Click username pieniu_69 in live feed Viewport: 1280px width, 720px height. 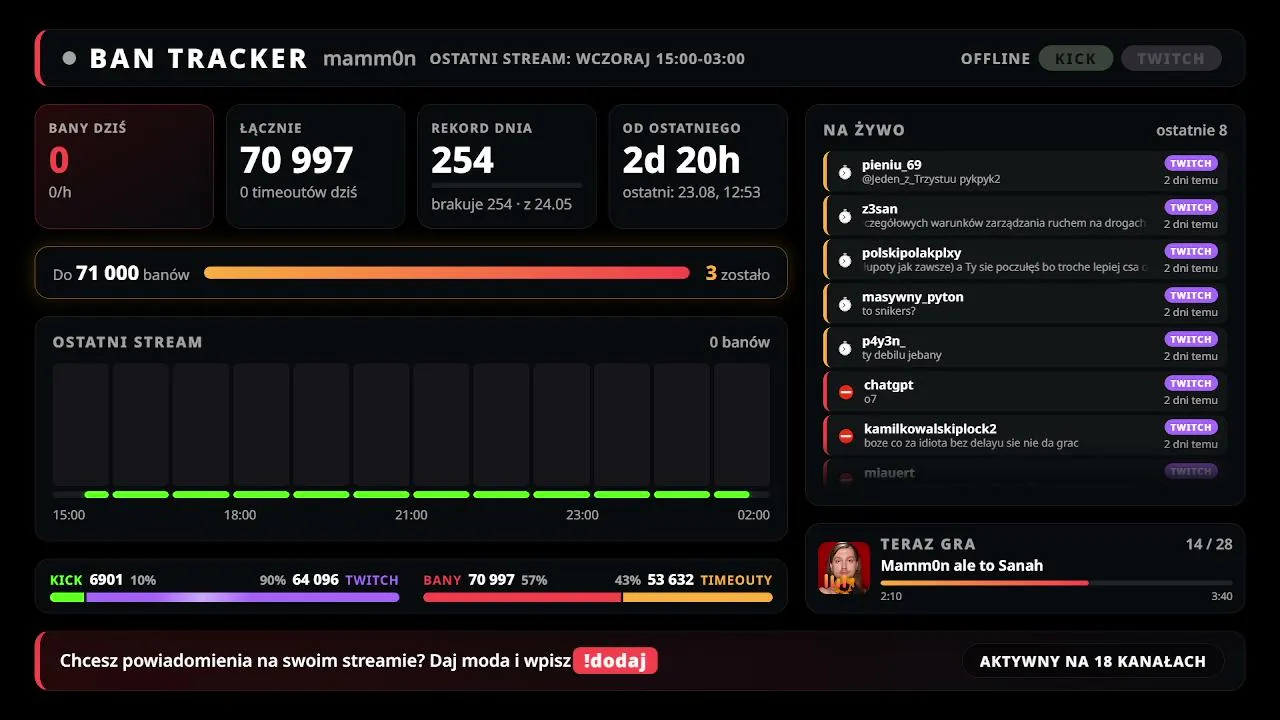point(892,165)
